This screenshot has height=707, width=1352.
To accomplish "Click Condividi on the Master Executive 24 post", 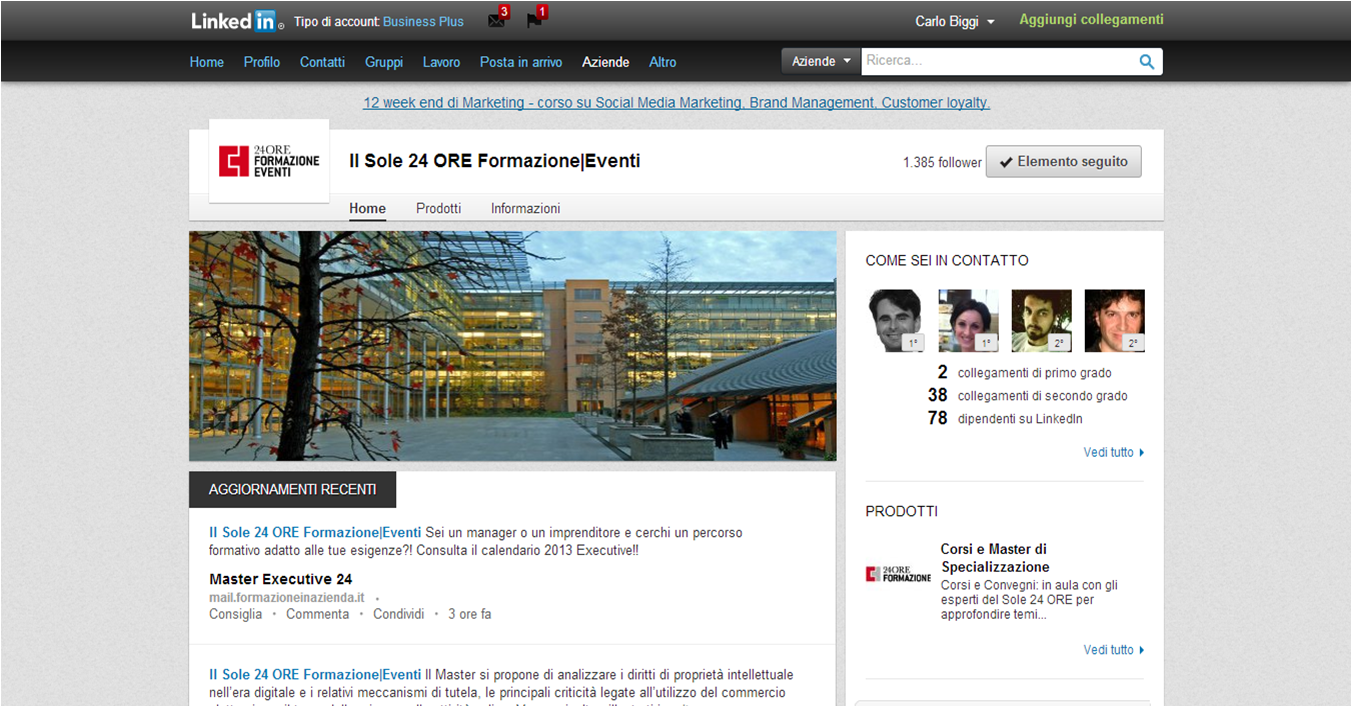I will tap(399, 614).
